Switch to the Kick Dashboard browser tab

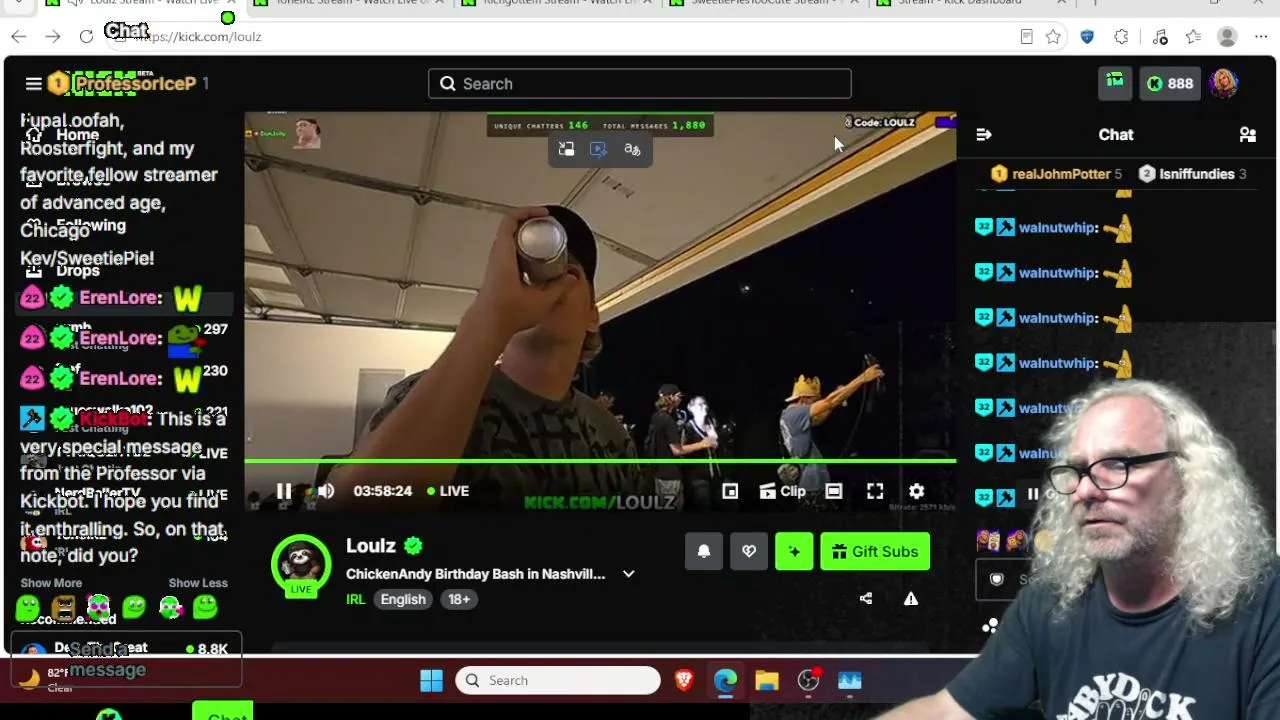pyautogui.click(x=972, y=3)
